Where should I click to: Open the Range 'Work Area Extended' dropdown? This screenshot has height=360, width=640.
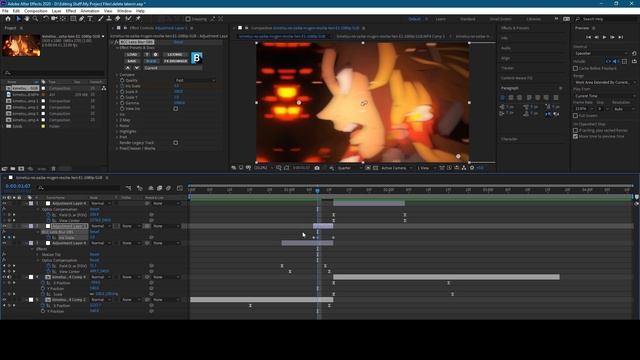(x=605, y=82)
